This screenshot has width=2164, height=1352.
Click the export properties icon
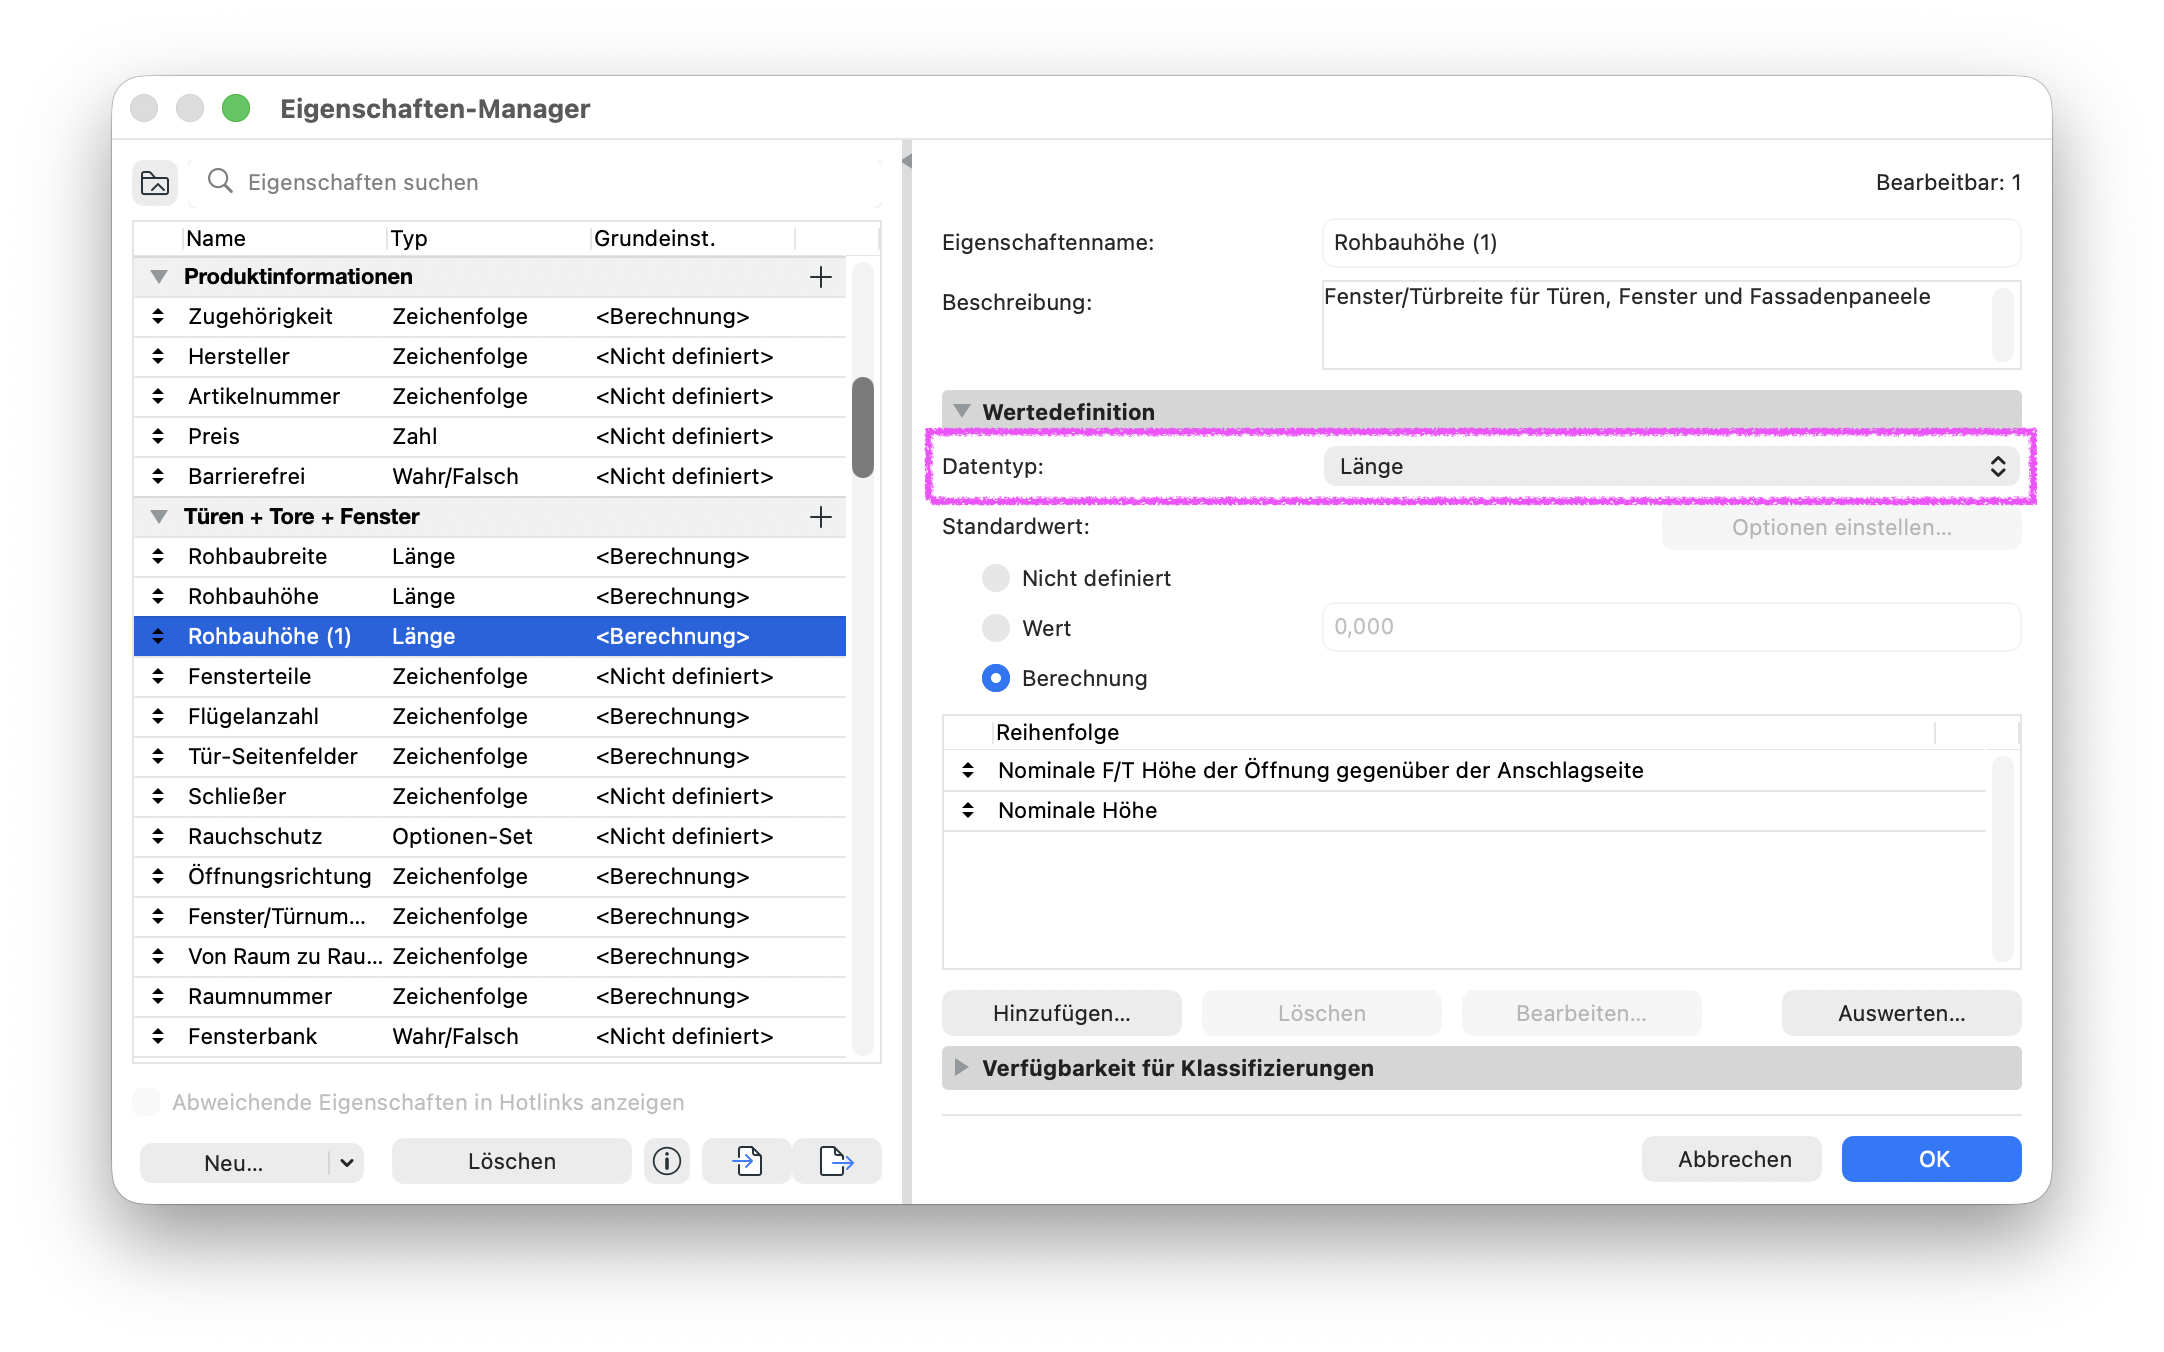[x=837, y=1161]
